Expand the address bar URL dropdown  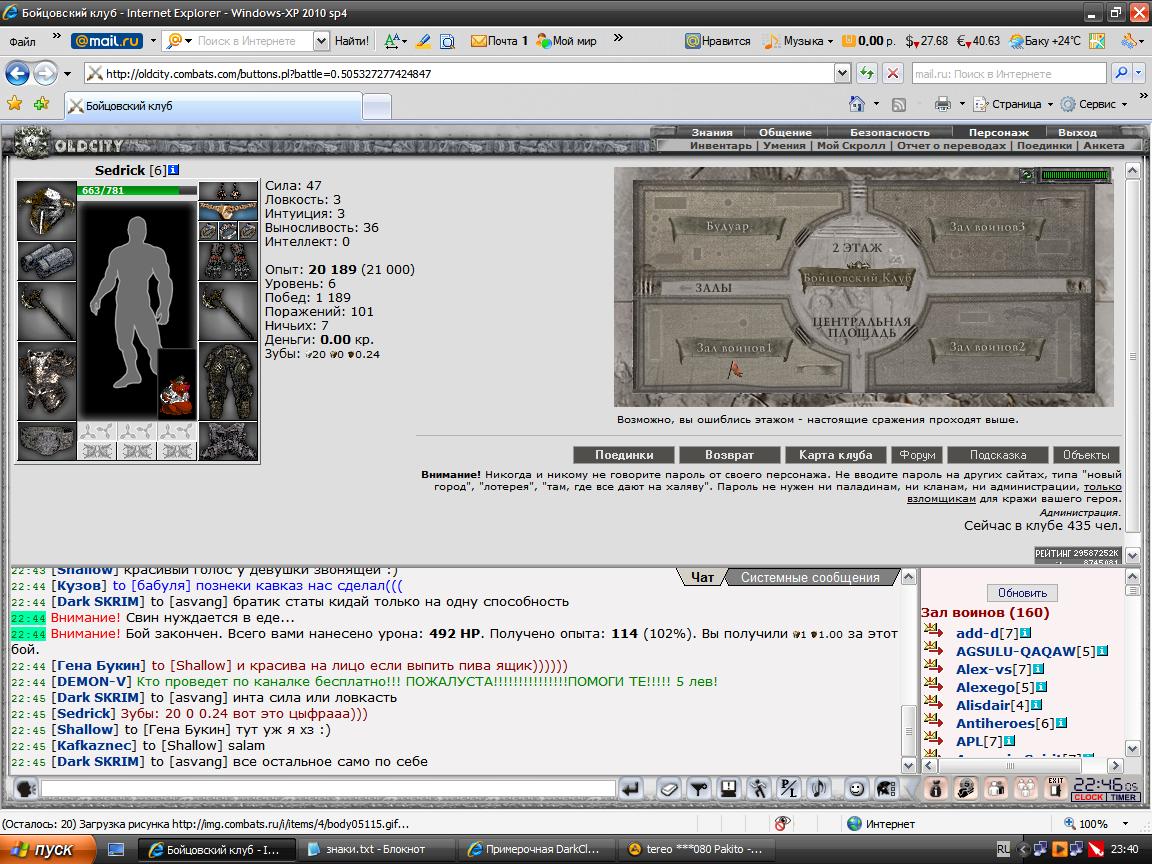[843, 73]
